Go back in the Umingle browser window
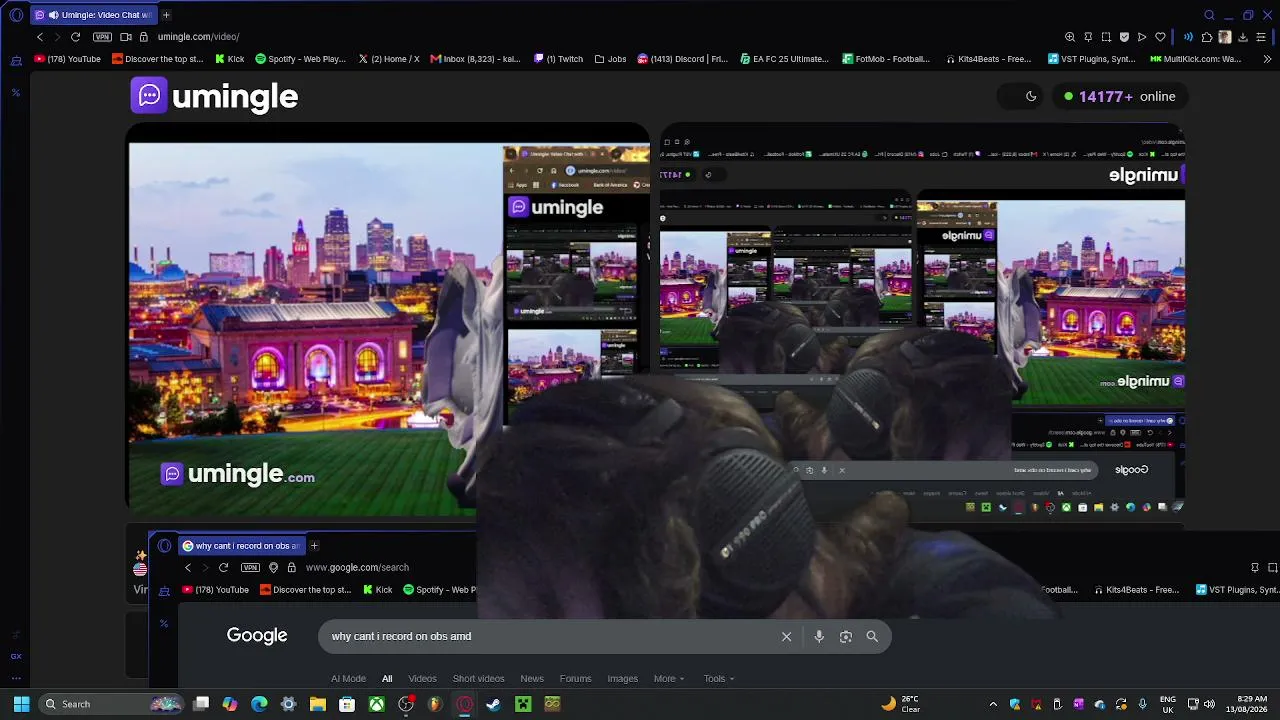This screenshot has height=720, width=1280. tap(40, 37)
